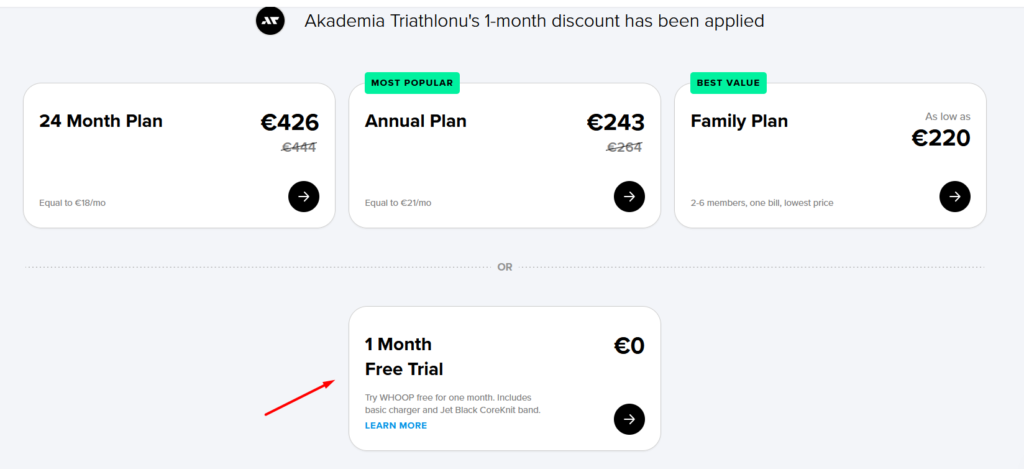Click the Akademia Triathlonu round logo
The image size is (1024, 469).
[x=270, y=21]
